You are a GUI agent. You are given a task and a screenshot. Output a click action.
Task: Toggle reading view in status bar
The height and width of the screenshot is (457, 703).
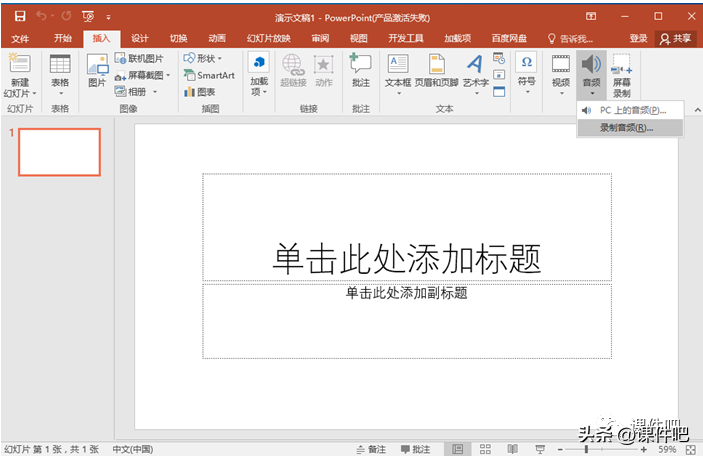point(512,449)
